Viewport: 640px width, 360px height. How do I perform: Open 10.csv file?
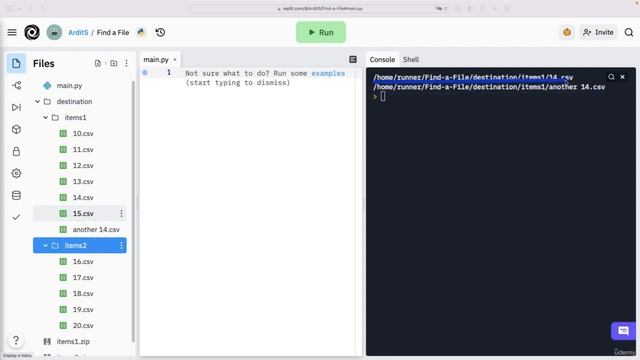point(83,133)
